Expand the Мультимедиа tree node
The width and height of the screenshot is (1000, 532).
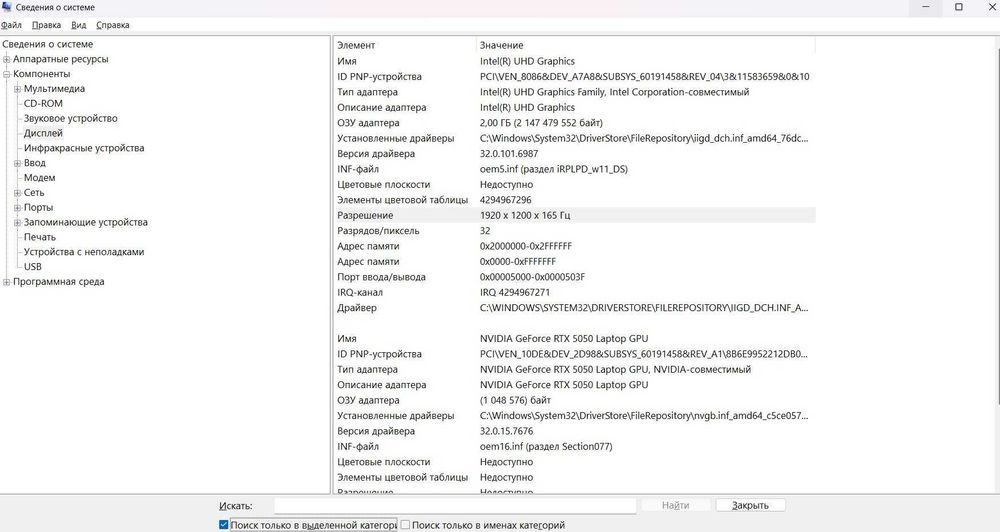coord(17,89)
